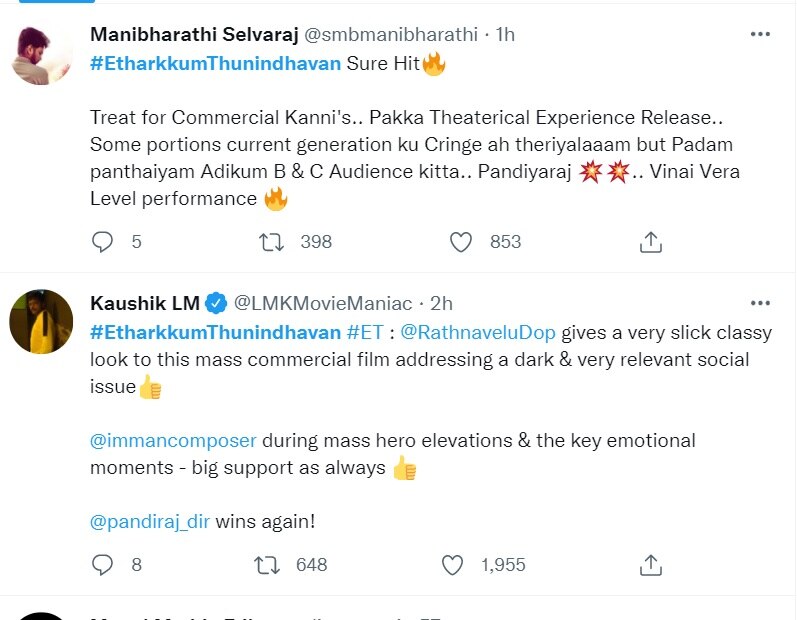Visit the @immancomposer profile mention
Screen dimensions: 797x620
click(173, 440)
